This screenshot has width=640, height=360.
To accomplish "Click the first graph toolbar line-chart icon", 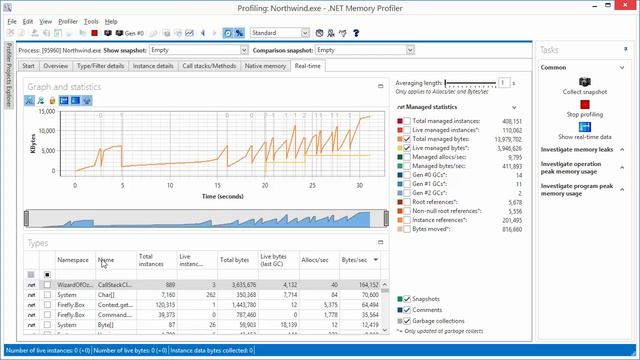I will (29, 100).
